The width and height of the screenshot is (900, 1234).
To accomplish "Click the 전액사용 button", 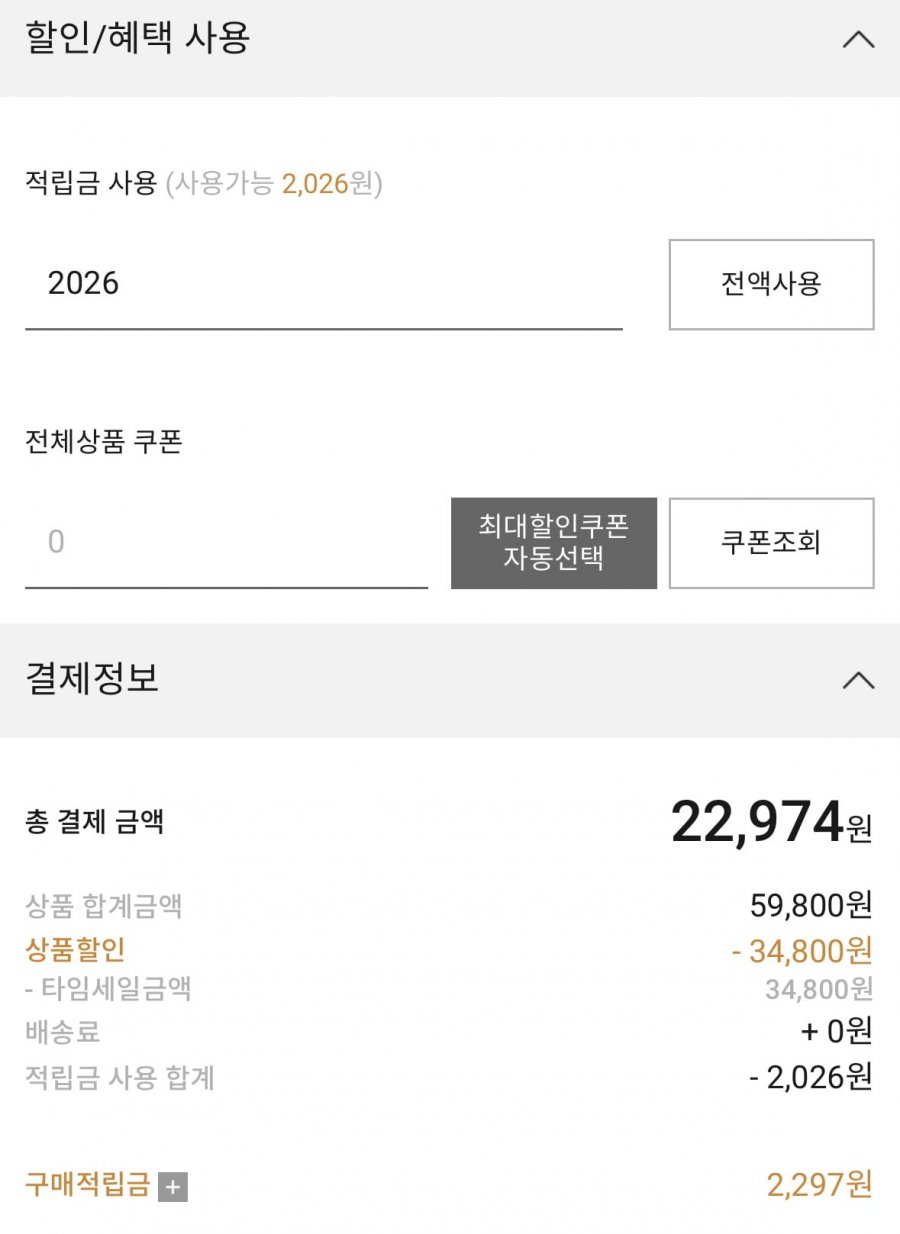I will [x=771, y=284].
